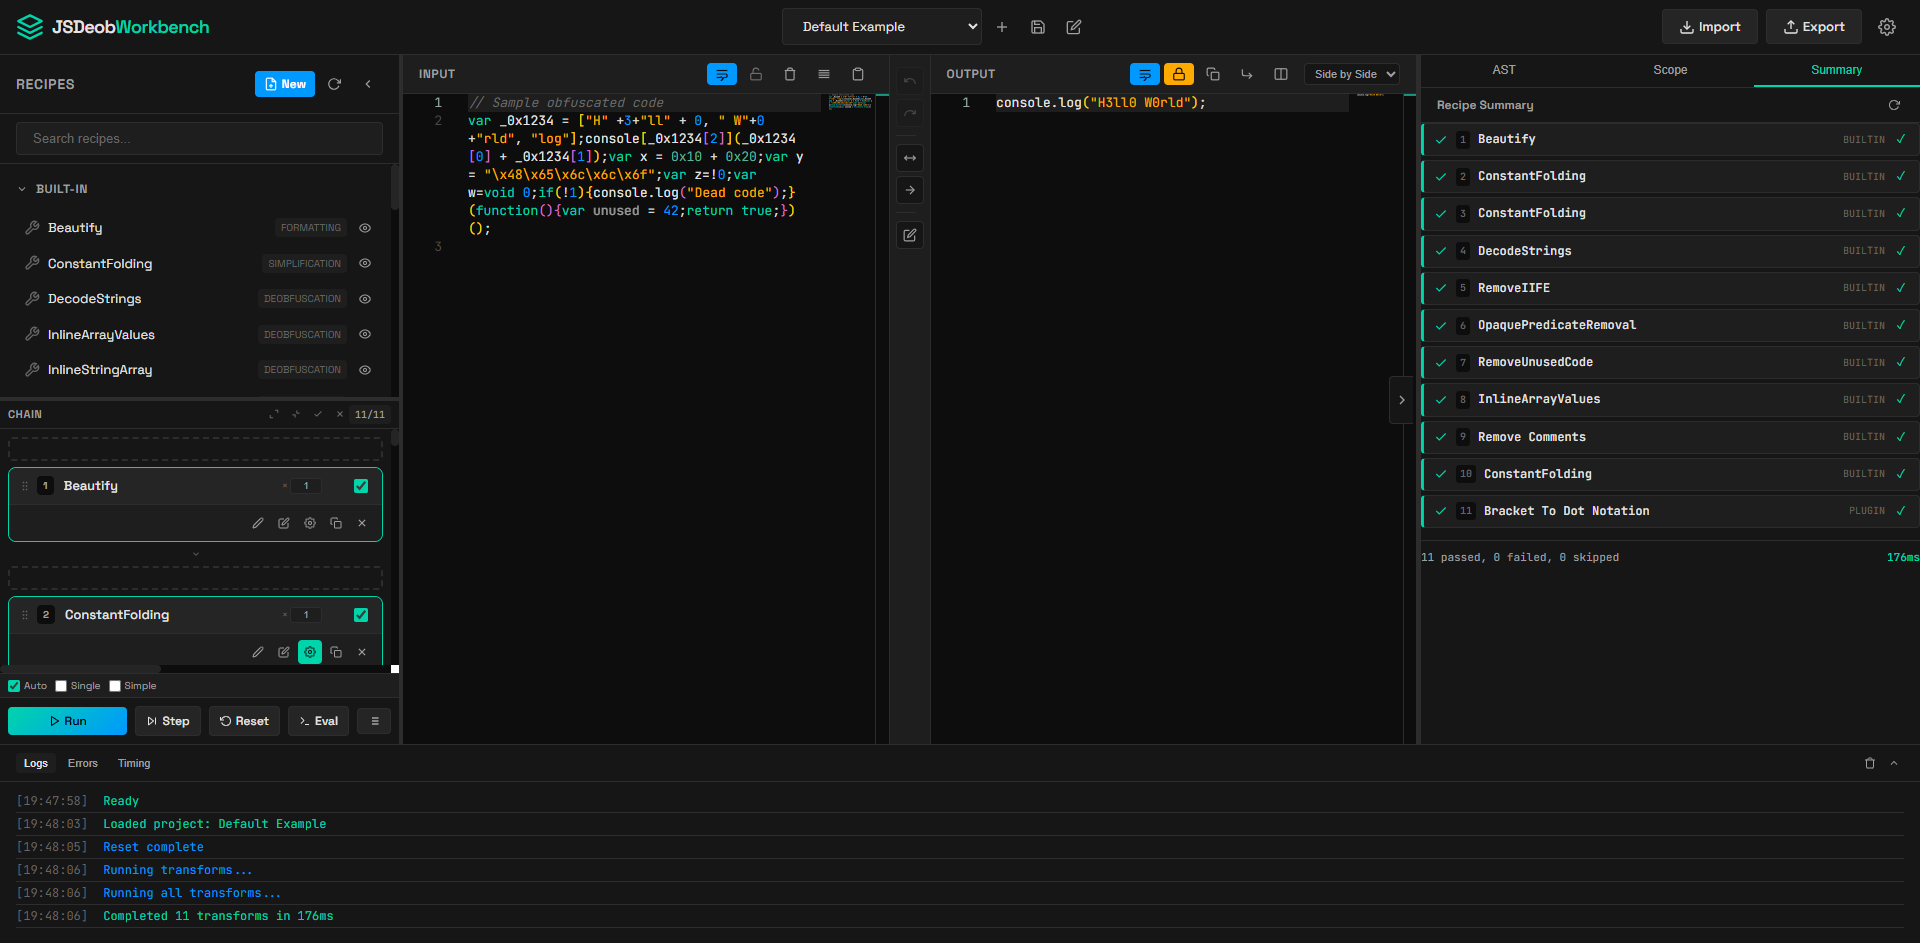The width and height of the screenshot is (1920, 943).
Task: Add a new project with plus icon
Action: [1002, 27]
